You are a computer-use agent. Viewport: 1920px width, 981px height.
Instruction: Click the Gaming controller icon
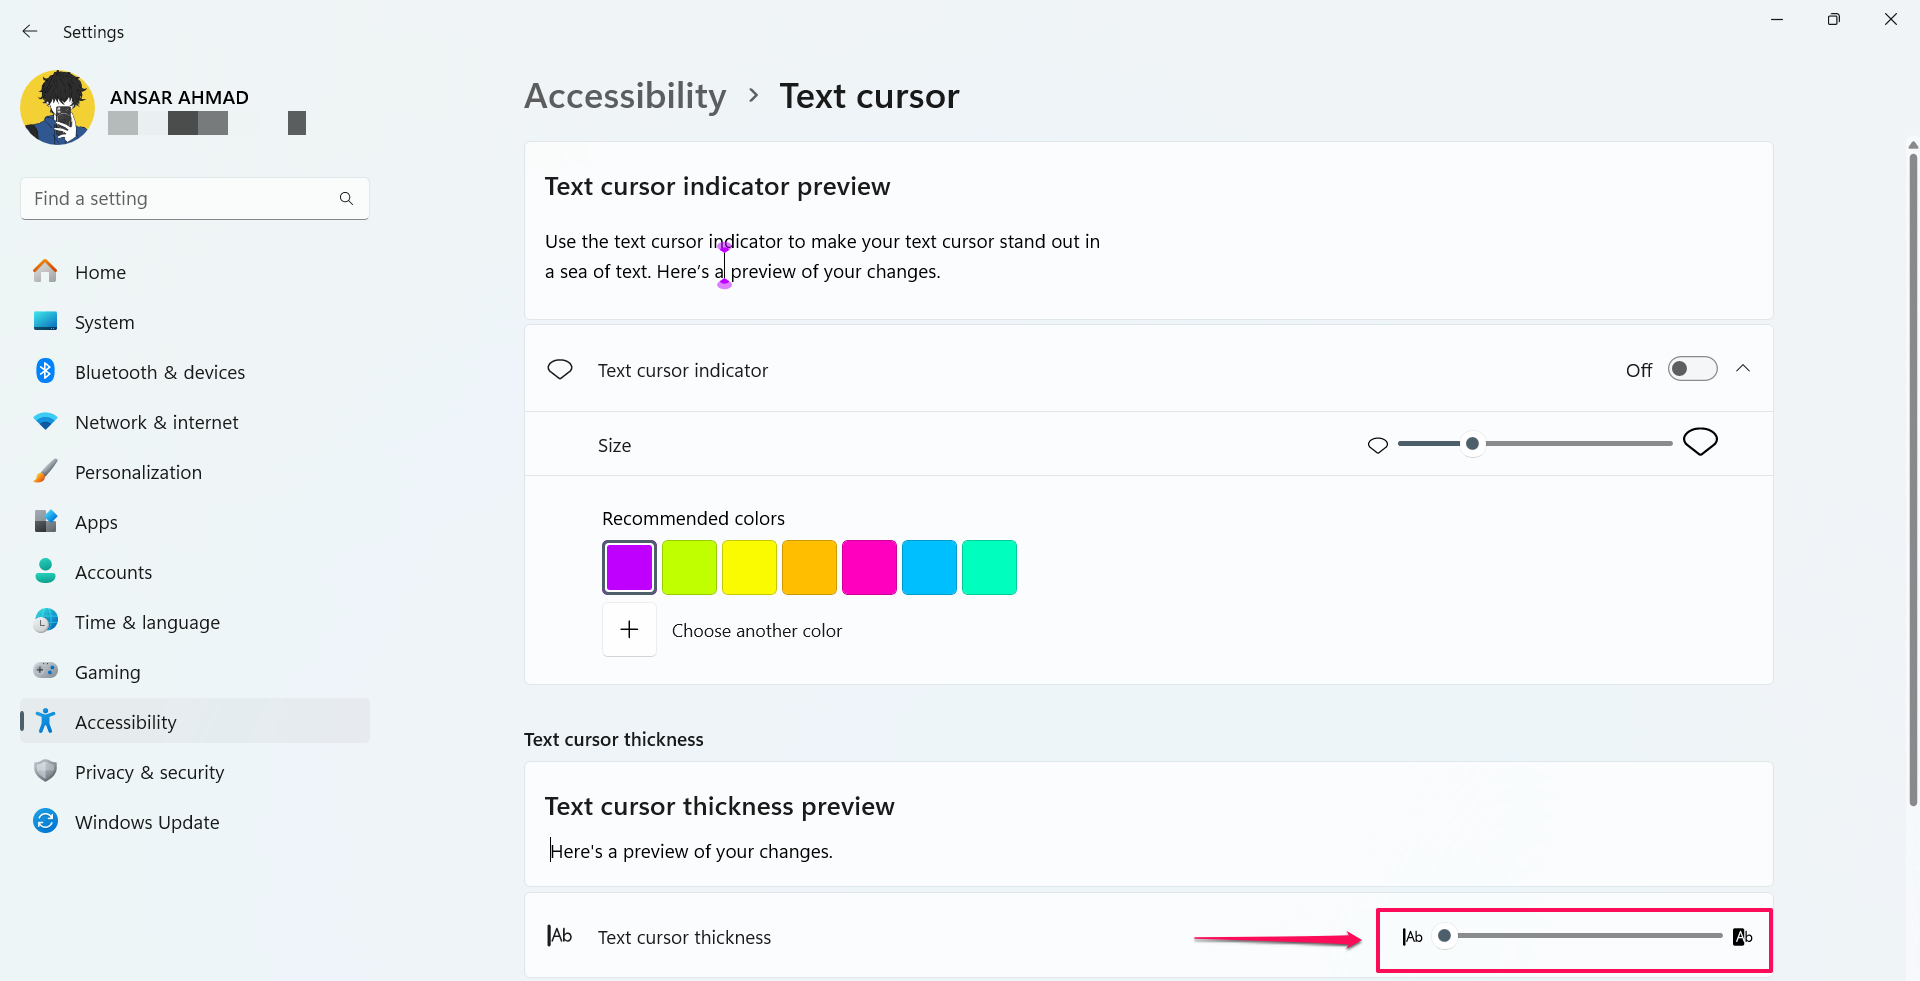point(45,670)
